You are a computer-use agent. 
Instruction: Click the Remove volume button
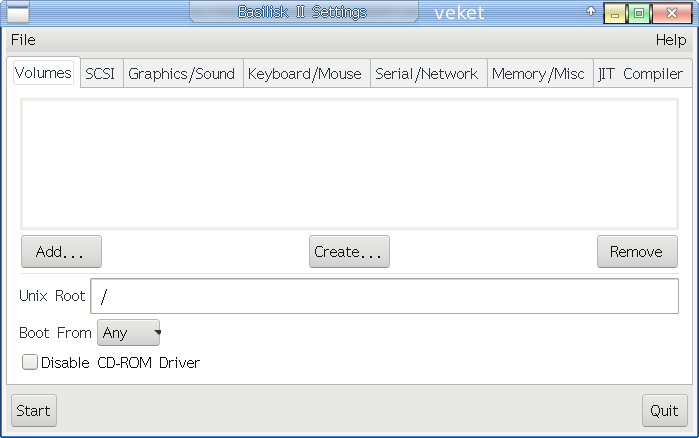coord(637,252)
